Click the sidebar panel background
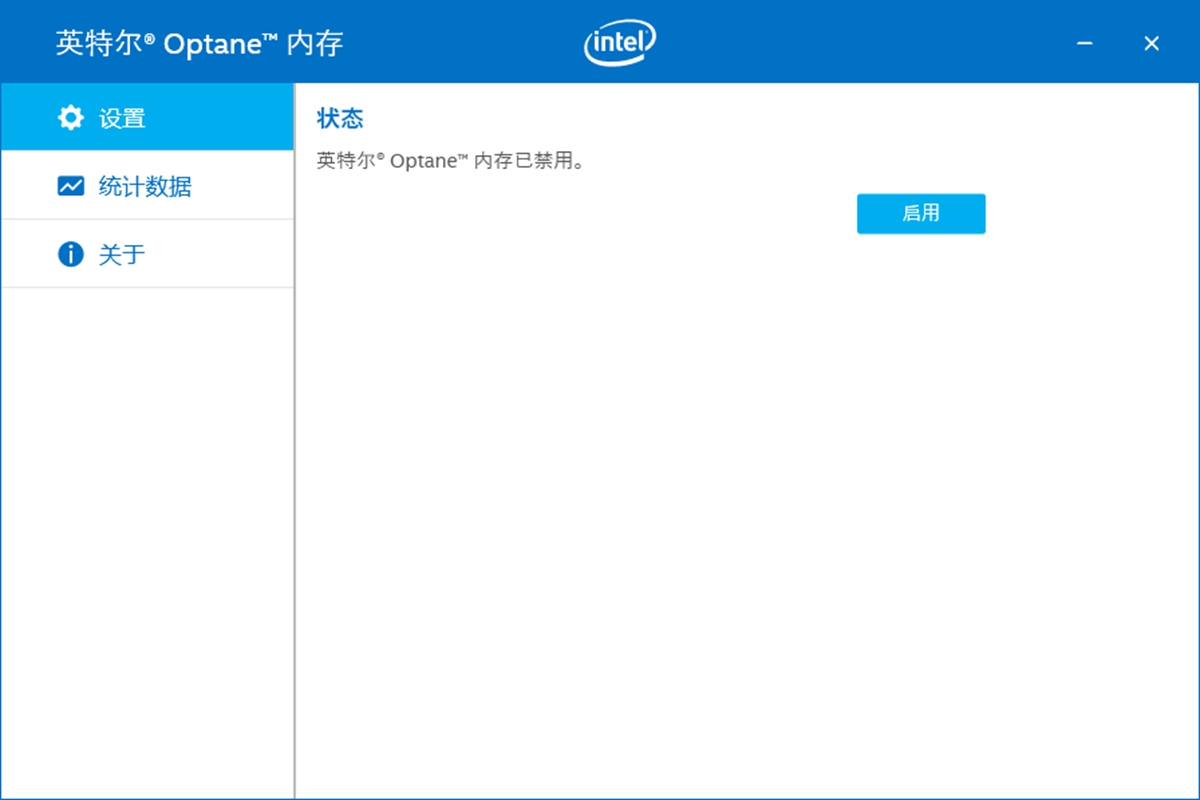 click(147, 500)
